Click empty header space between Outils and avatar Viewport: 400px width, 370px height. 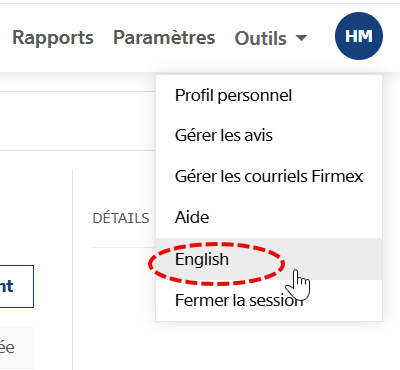pos(321,37)
